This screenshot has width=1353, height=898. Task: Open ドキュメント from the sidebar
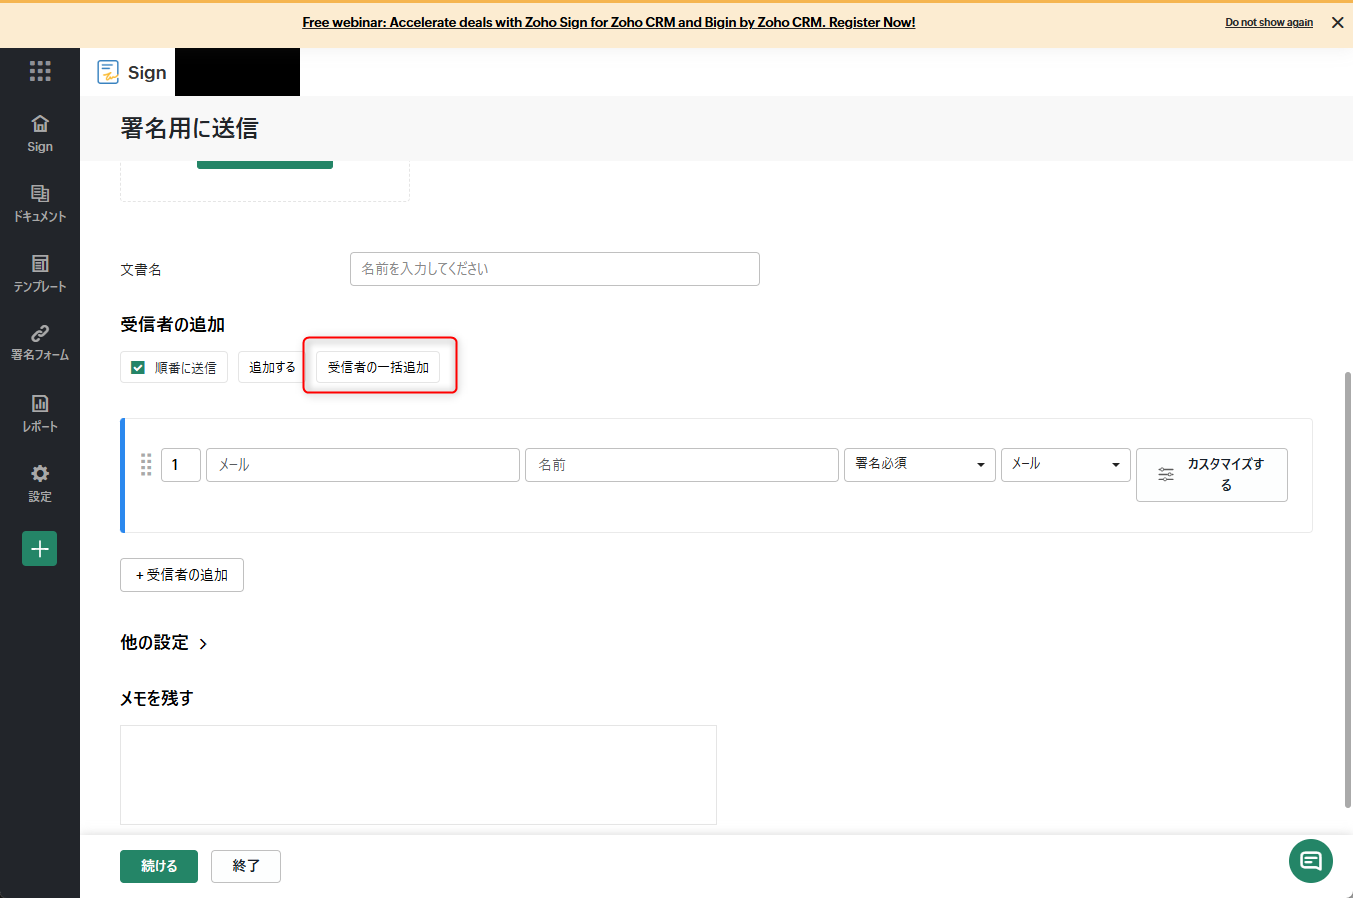(x=40, y=203)
